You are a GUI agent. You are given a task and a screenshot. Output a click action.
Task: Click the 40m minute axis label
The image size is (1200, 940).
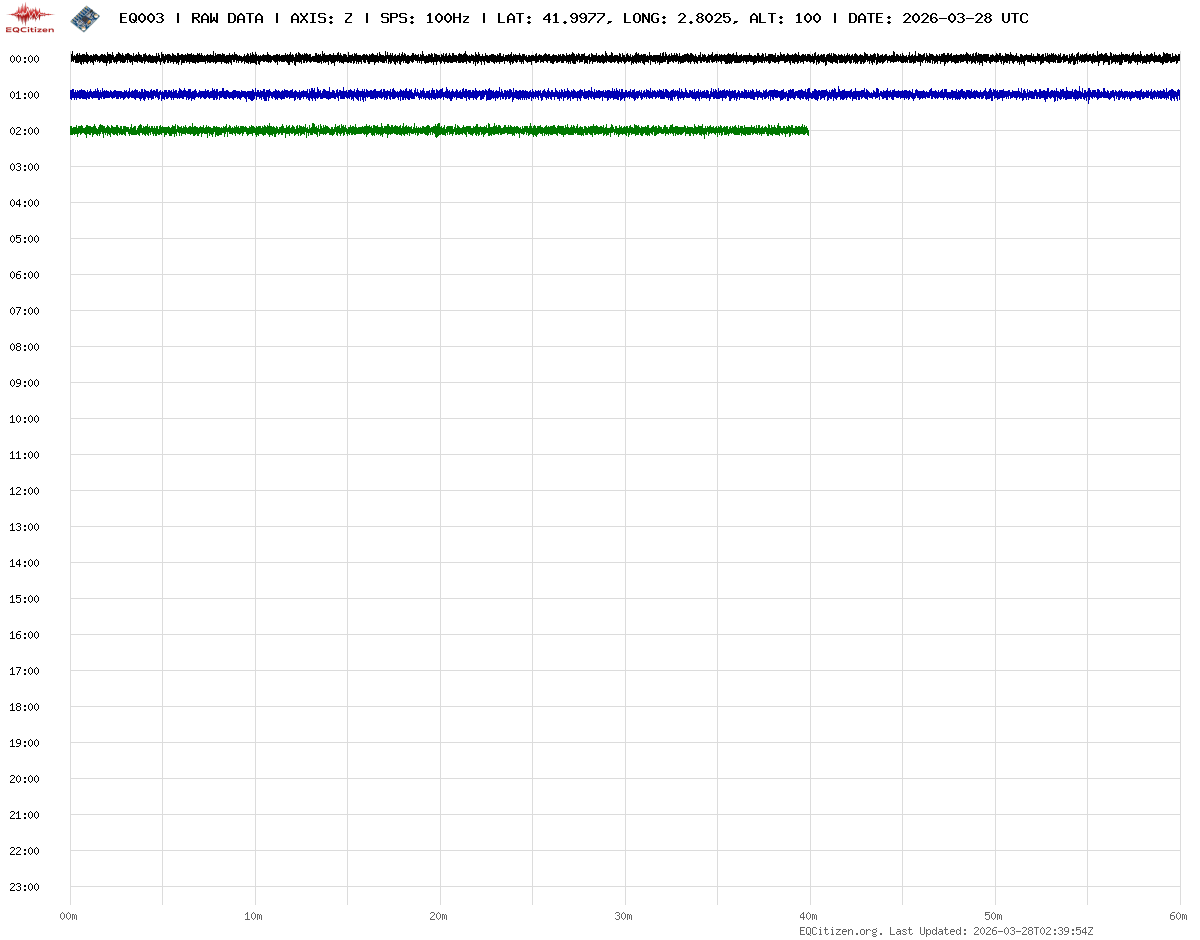(x=809, y=916)
